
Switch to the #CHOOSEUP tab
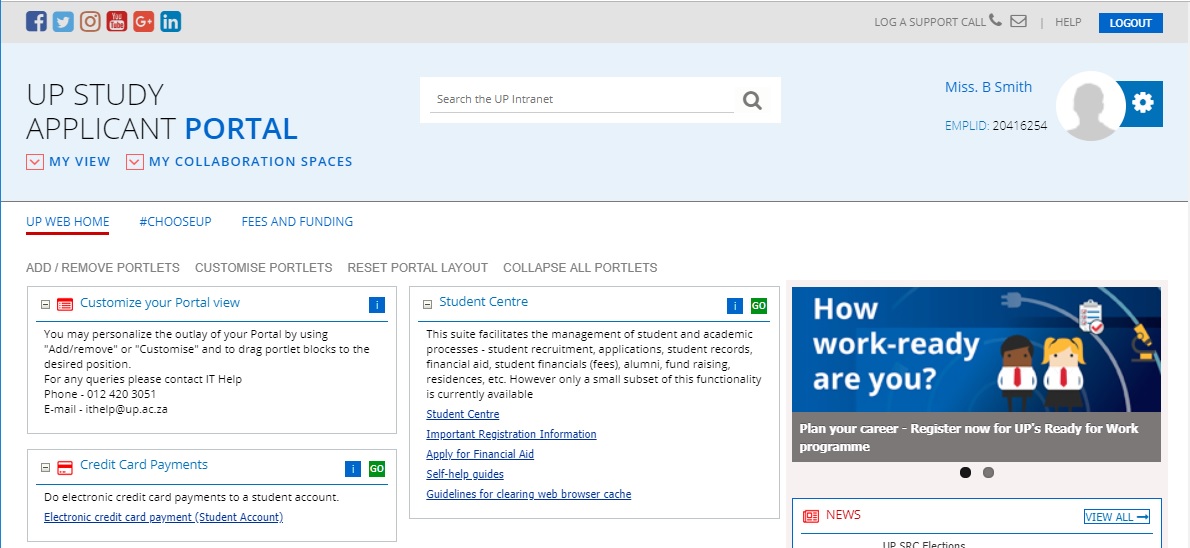[175, 222]
